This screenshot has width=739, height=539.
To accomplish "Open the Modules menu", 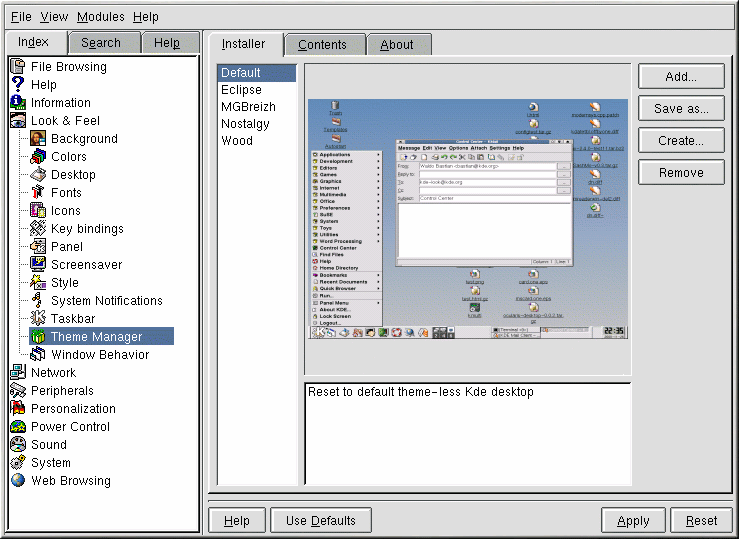I will pos(100,17).
